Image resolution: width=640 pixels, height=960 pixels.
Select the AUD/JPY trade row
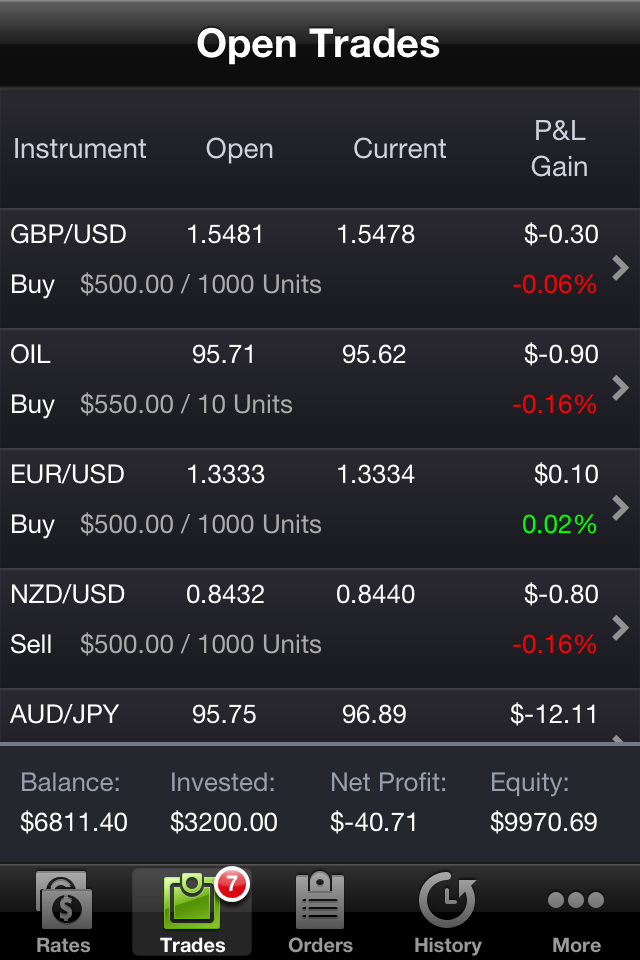tap(300, 716)
